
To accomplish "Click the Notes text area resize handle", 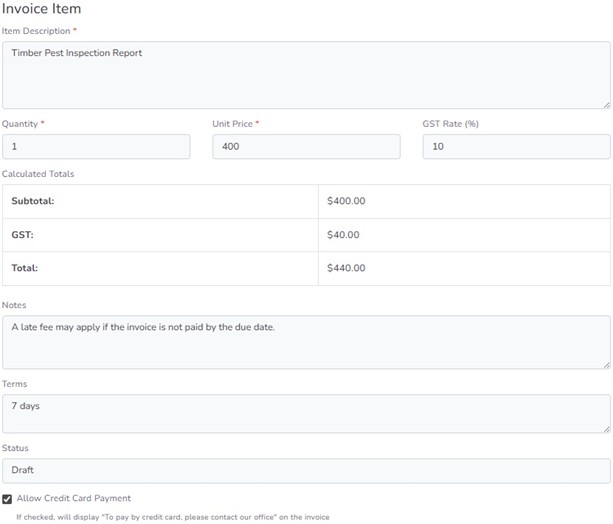I will 606,364.
